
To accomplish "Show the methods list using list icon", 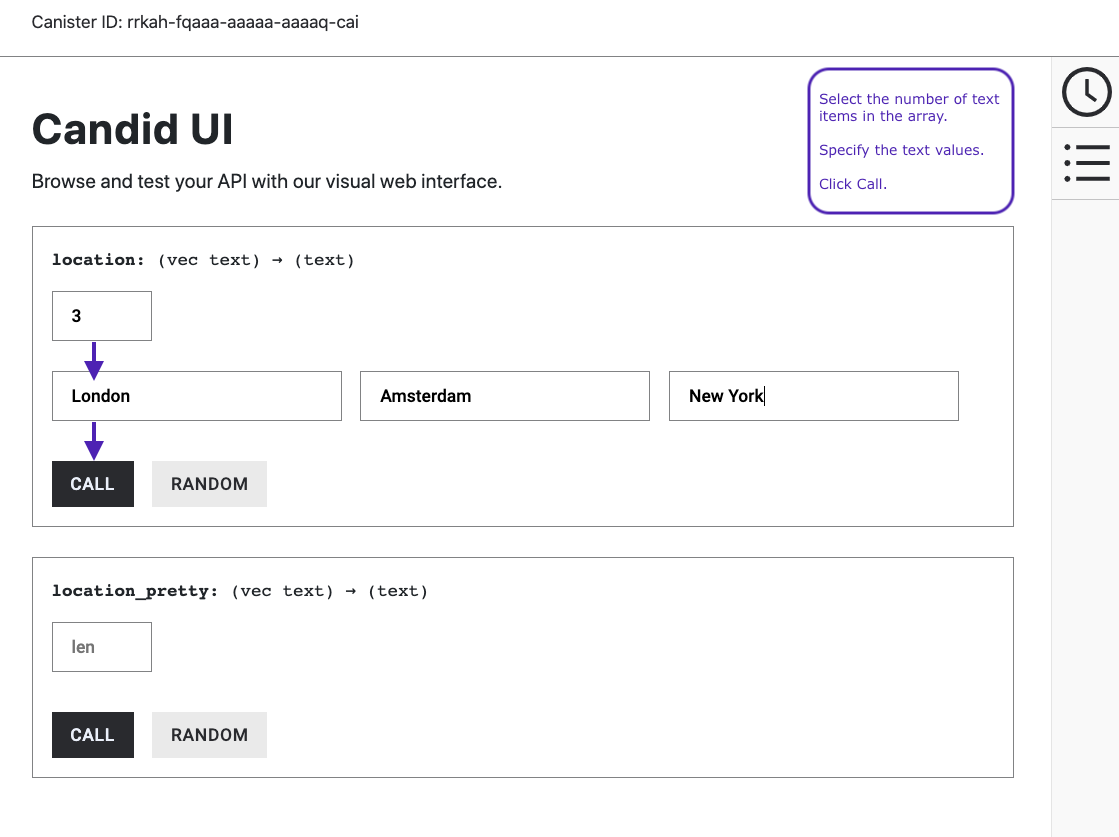I will point(1086,162).
